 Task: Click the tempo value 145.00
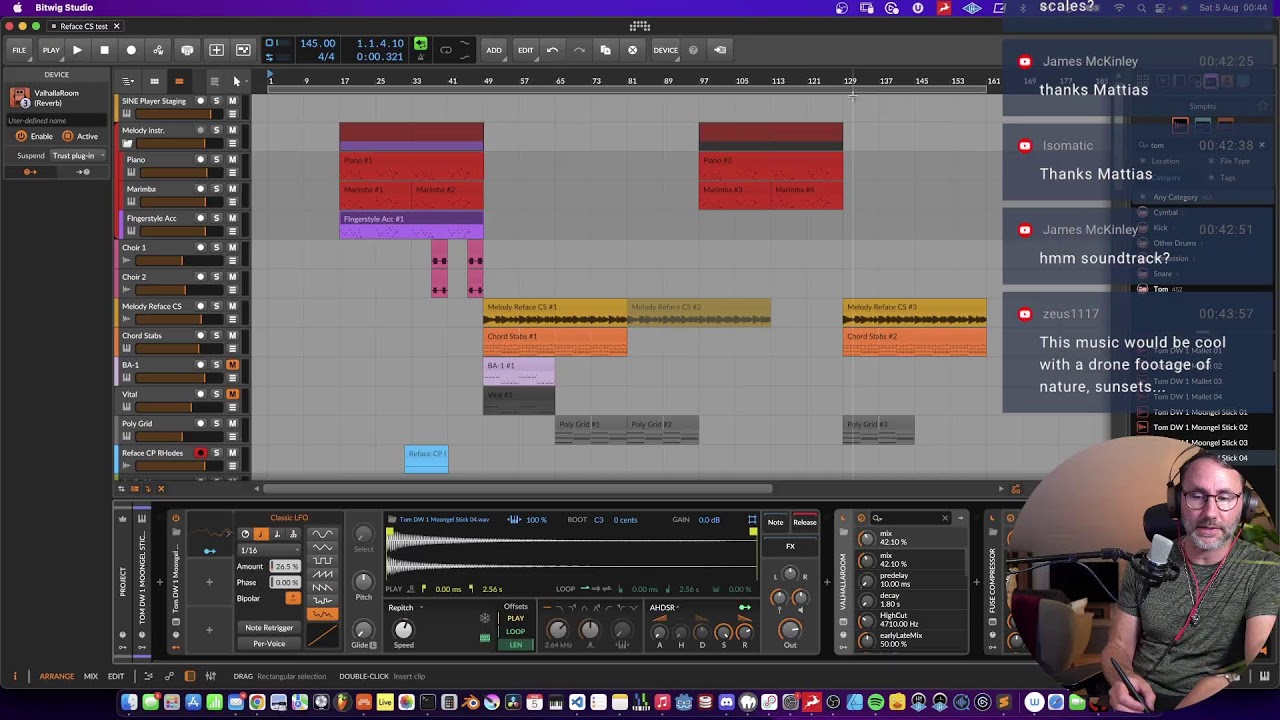click(317, 44)
